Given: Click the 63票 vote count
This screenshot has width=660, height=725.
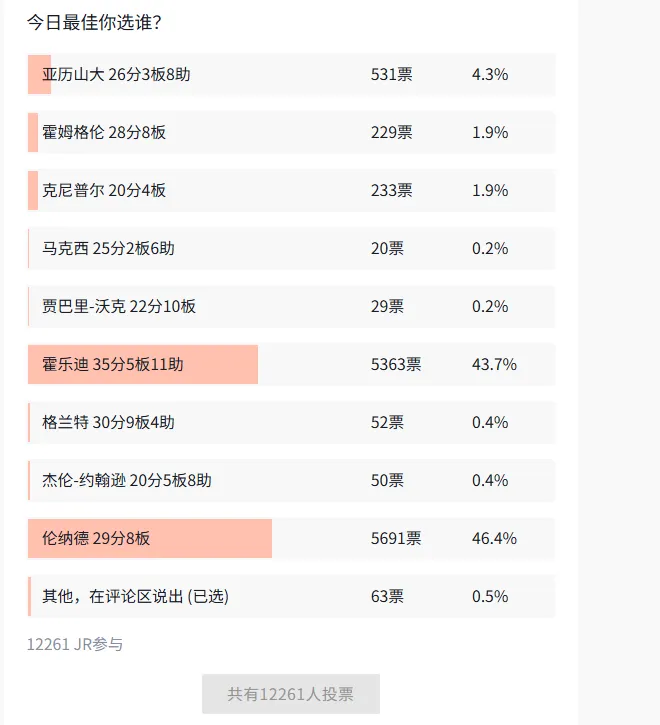Looking at the screenshot, I should click(387, 597).
